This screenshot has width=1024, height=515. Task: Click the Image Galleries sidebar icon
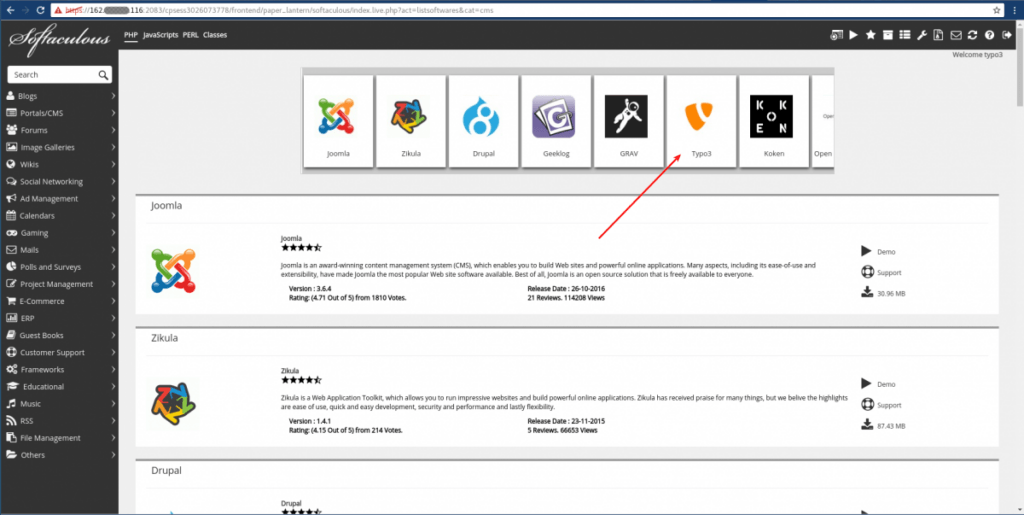coord(11,147)
